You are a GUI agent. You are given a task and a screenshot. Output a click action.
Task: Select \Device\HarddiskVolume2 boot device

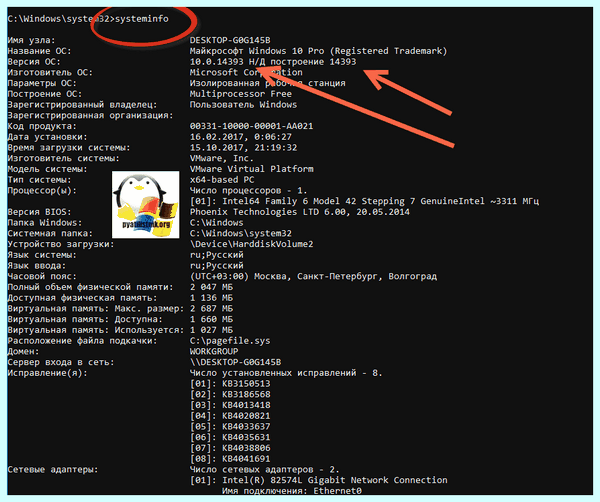coord(251,244)
